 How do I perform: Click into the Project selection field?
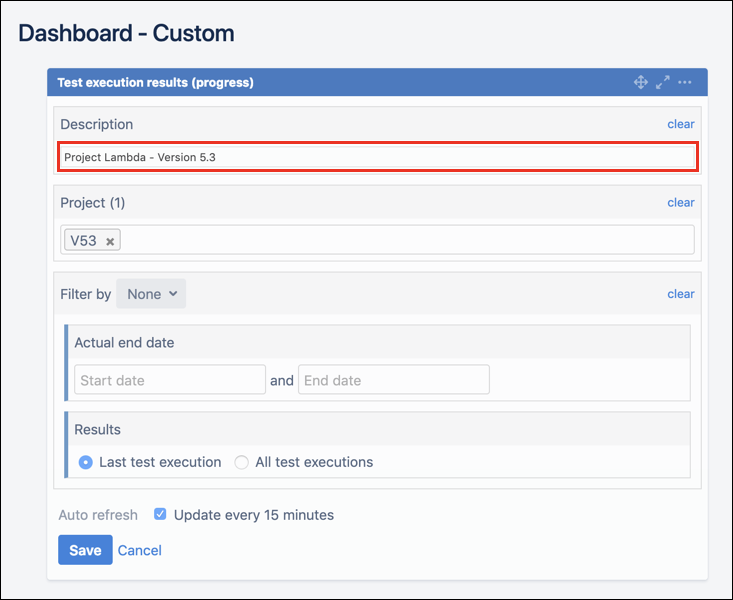click(x=377, y=240)
